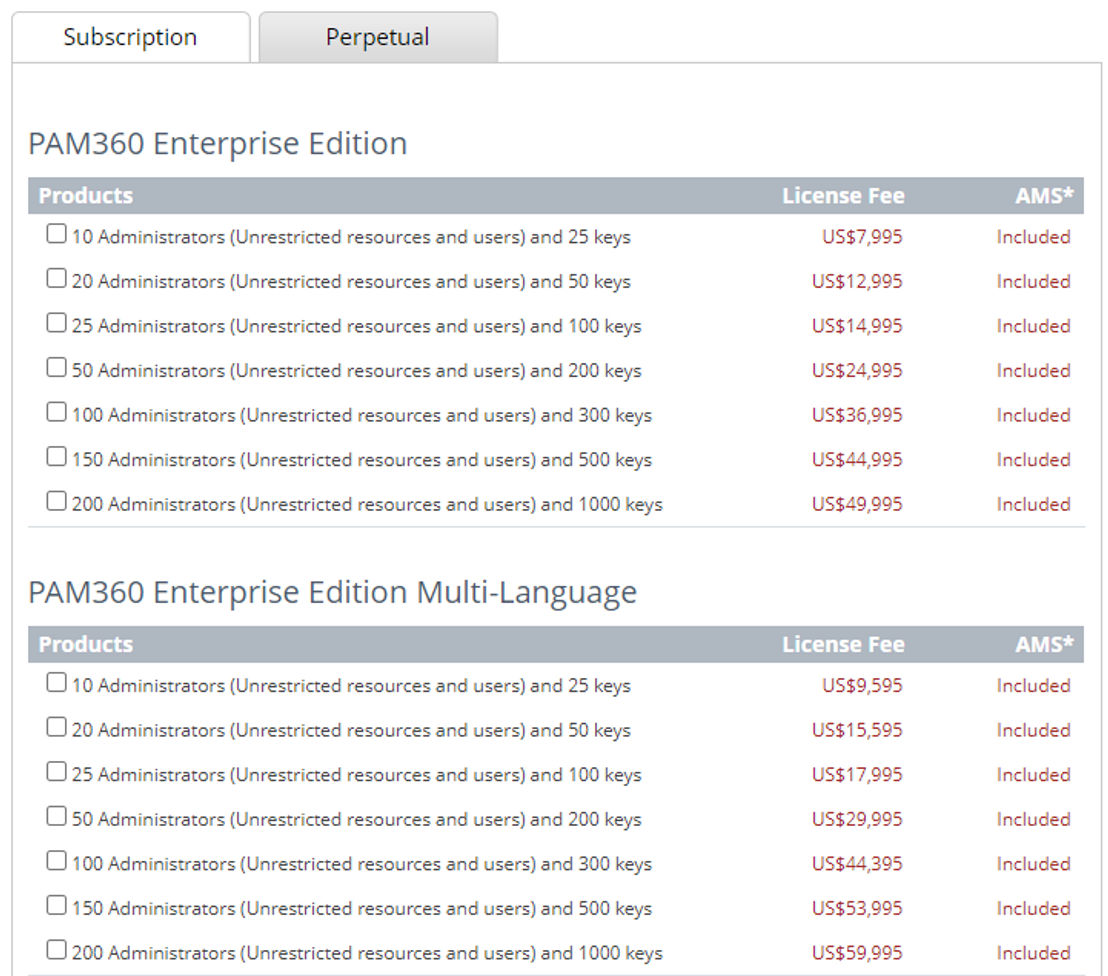The image size is (1108, 976).
Task: Click Included next to US$29,995
Action: (1033, 819)
